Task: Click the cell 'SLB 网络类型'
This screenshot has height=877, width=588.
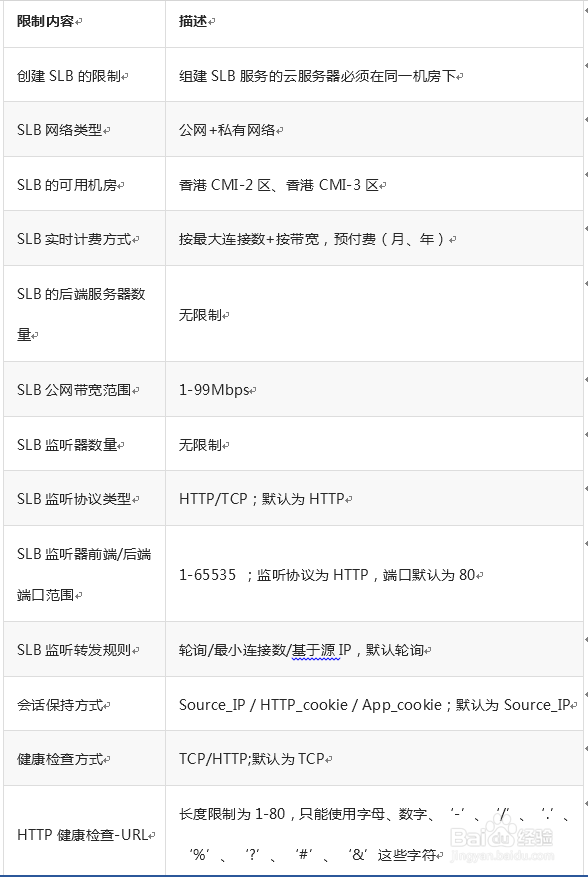Action: [x=84, y=129]
